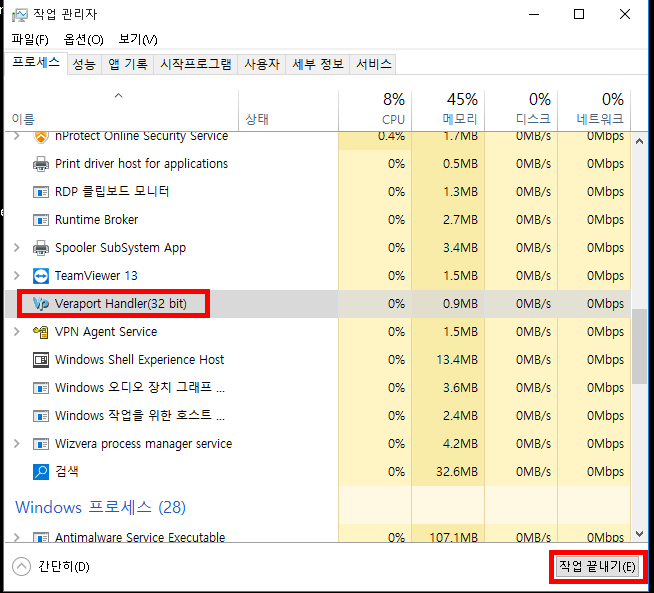The width and height of the screenshot is (654, 593).
Task: Click the Windows 오디오 장치 그래프 icon
Action: click(40, 388)
